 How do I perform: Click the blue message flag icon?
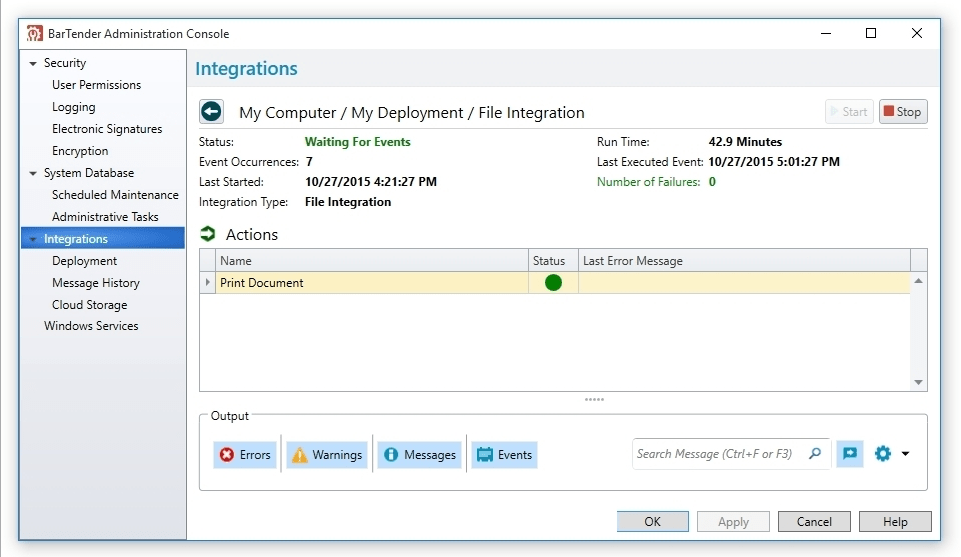[x=850, y=453]
